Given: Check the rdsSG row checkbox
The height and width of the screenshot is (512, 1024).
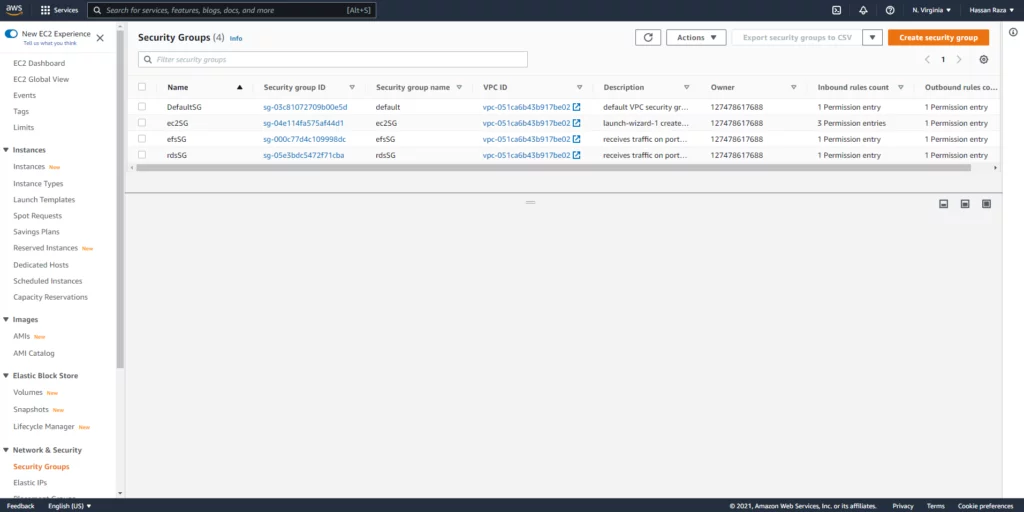Looking at the screenshot, I should pos(142,155).
